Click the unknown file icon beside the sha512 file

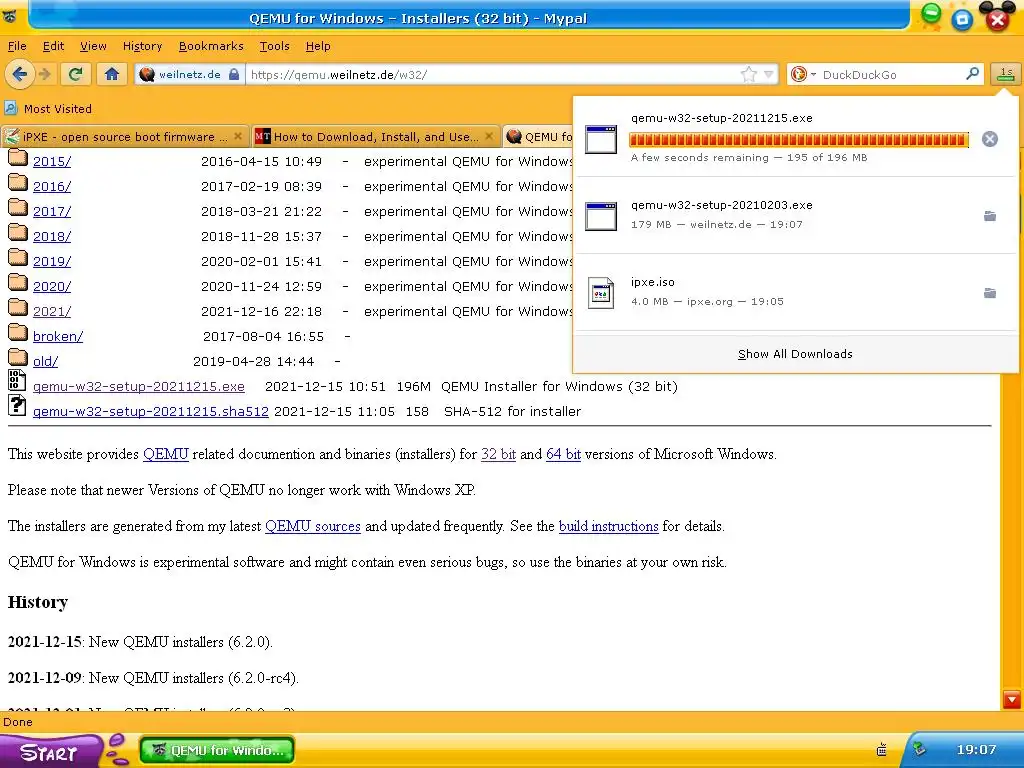click(x=17, y=406)
